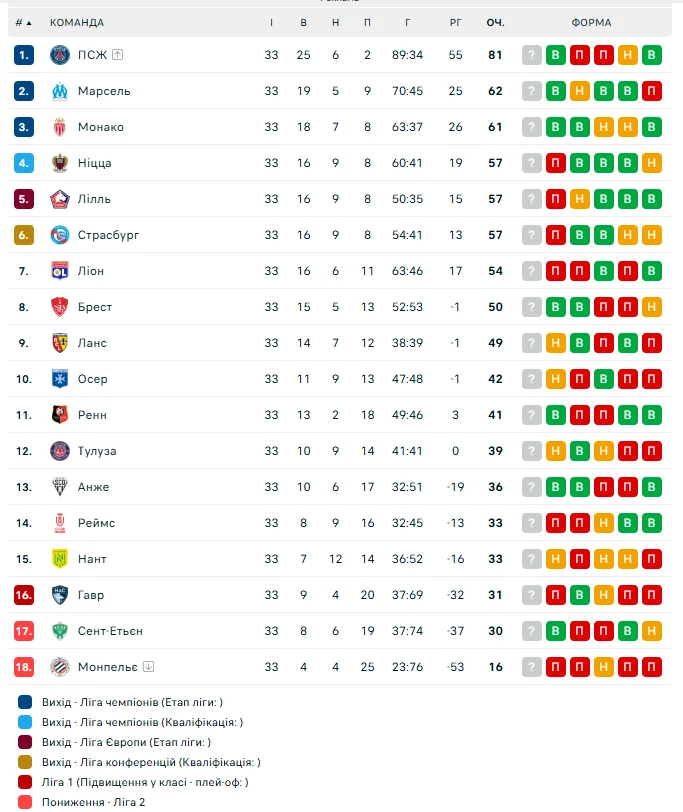Sort the table by rank column #

(x=23, y=22)
